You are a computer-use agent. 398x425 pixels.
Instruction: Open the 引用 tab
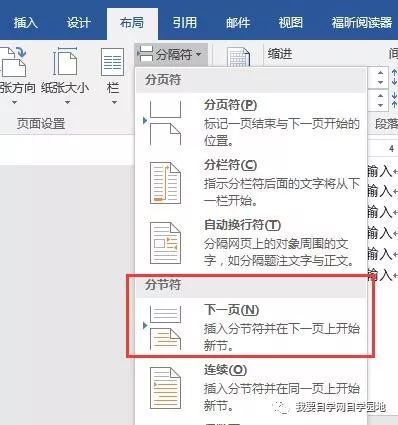click(x=185, y=23)
